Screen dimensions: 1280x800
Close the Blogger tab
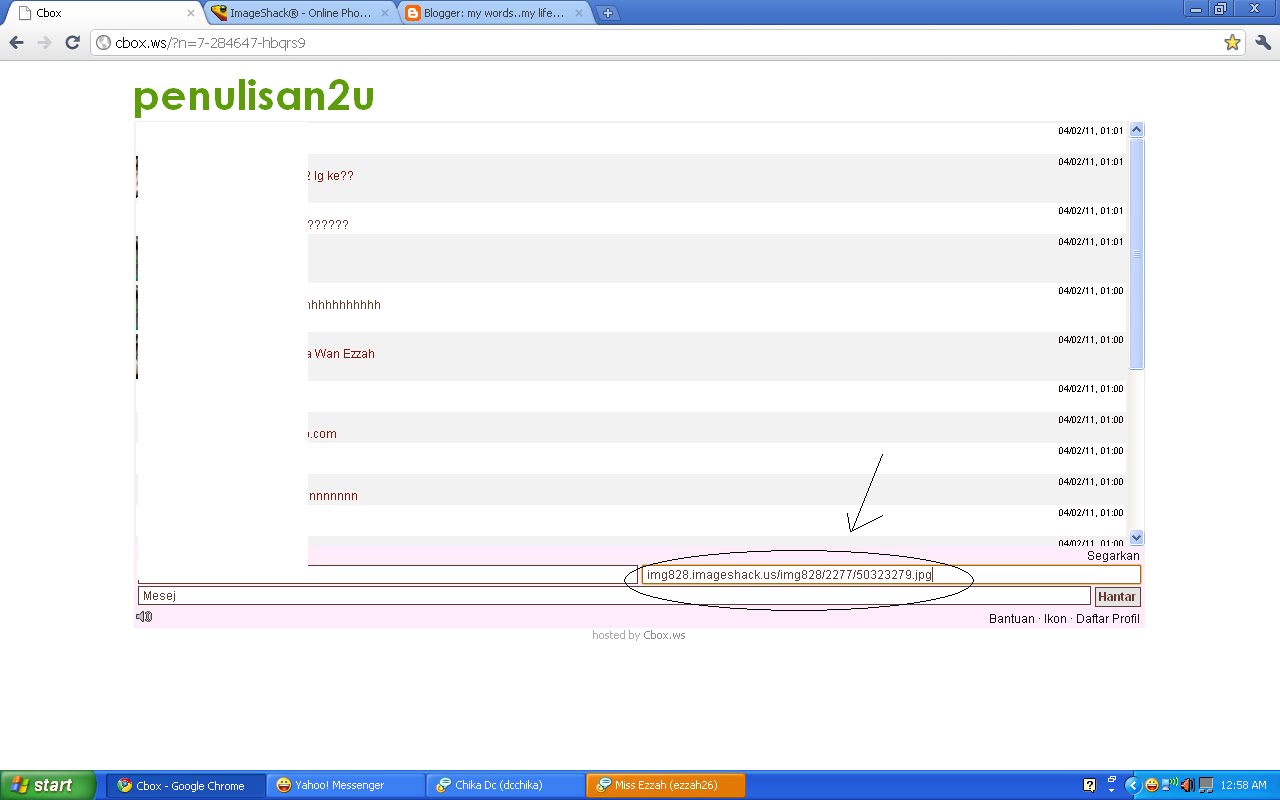tap(578, 13)
